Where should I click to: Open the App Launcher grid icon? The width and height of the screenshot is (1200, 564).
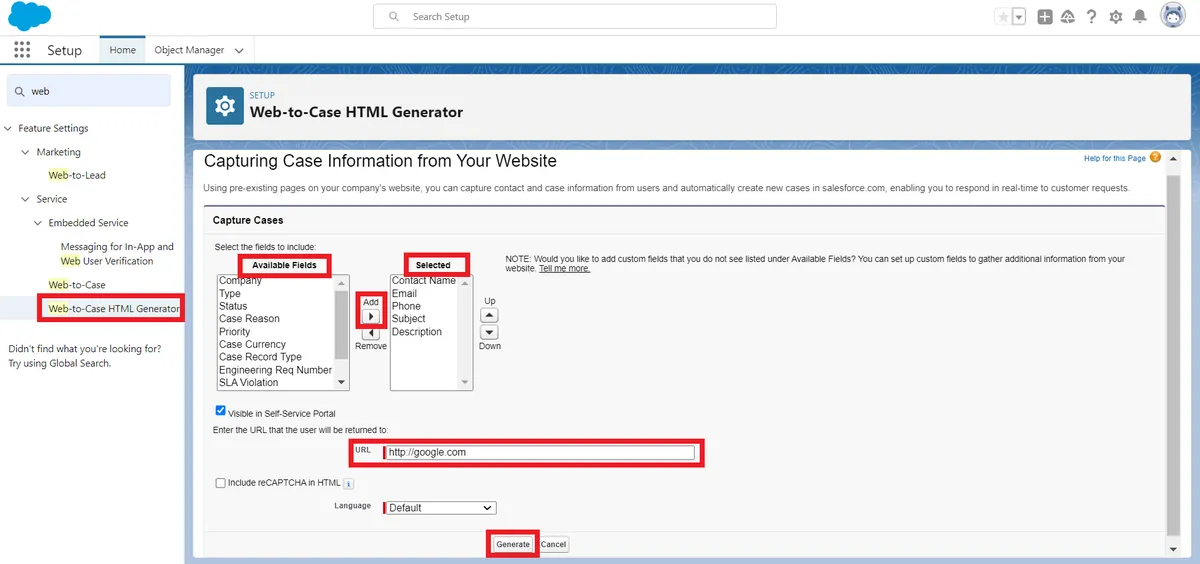click(22, 50)
